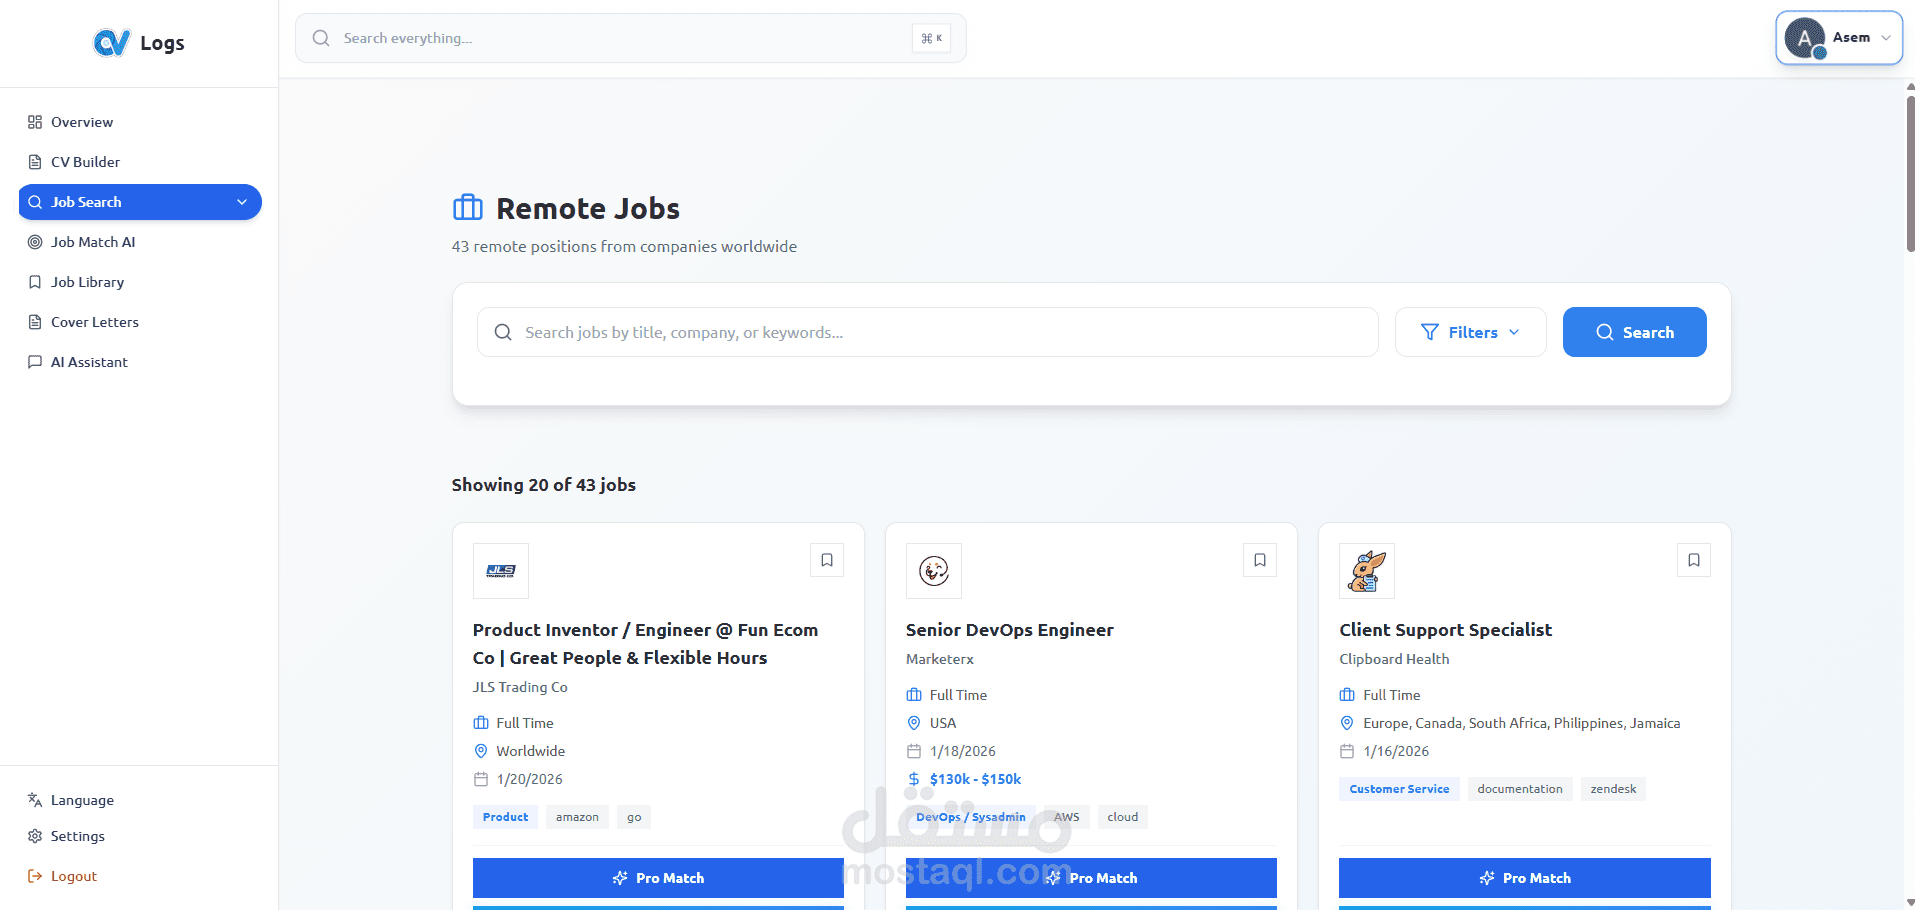
Task: Click the Cover Letters document icon
Action: pyautogui.click(x=35, y=322)
